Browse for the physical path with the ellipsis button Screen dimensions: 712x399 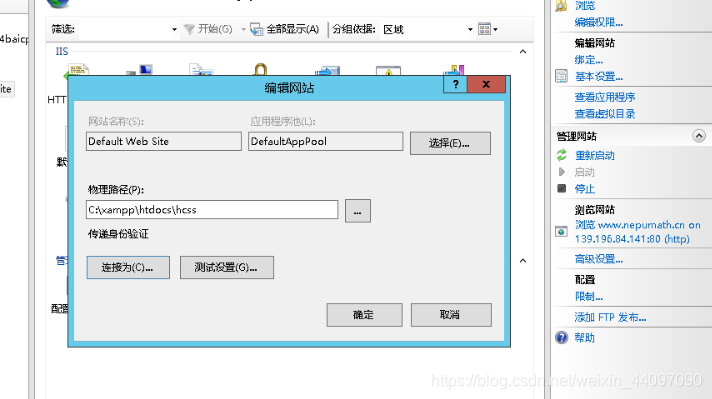[358, 211]
